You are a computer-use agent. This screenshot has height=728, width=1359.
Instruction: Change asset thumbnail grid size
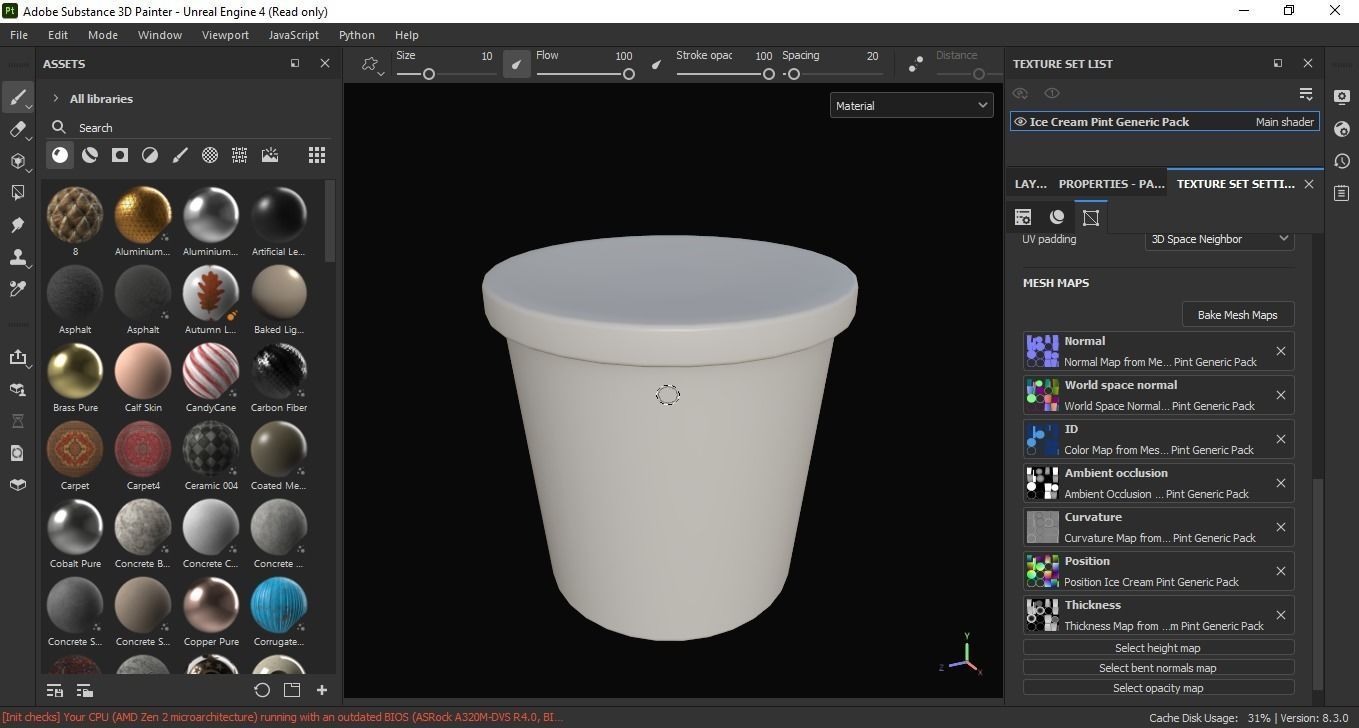pyautogui.click(x=317, y=155)
